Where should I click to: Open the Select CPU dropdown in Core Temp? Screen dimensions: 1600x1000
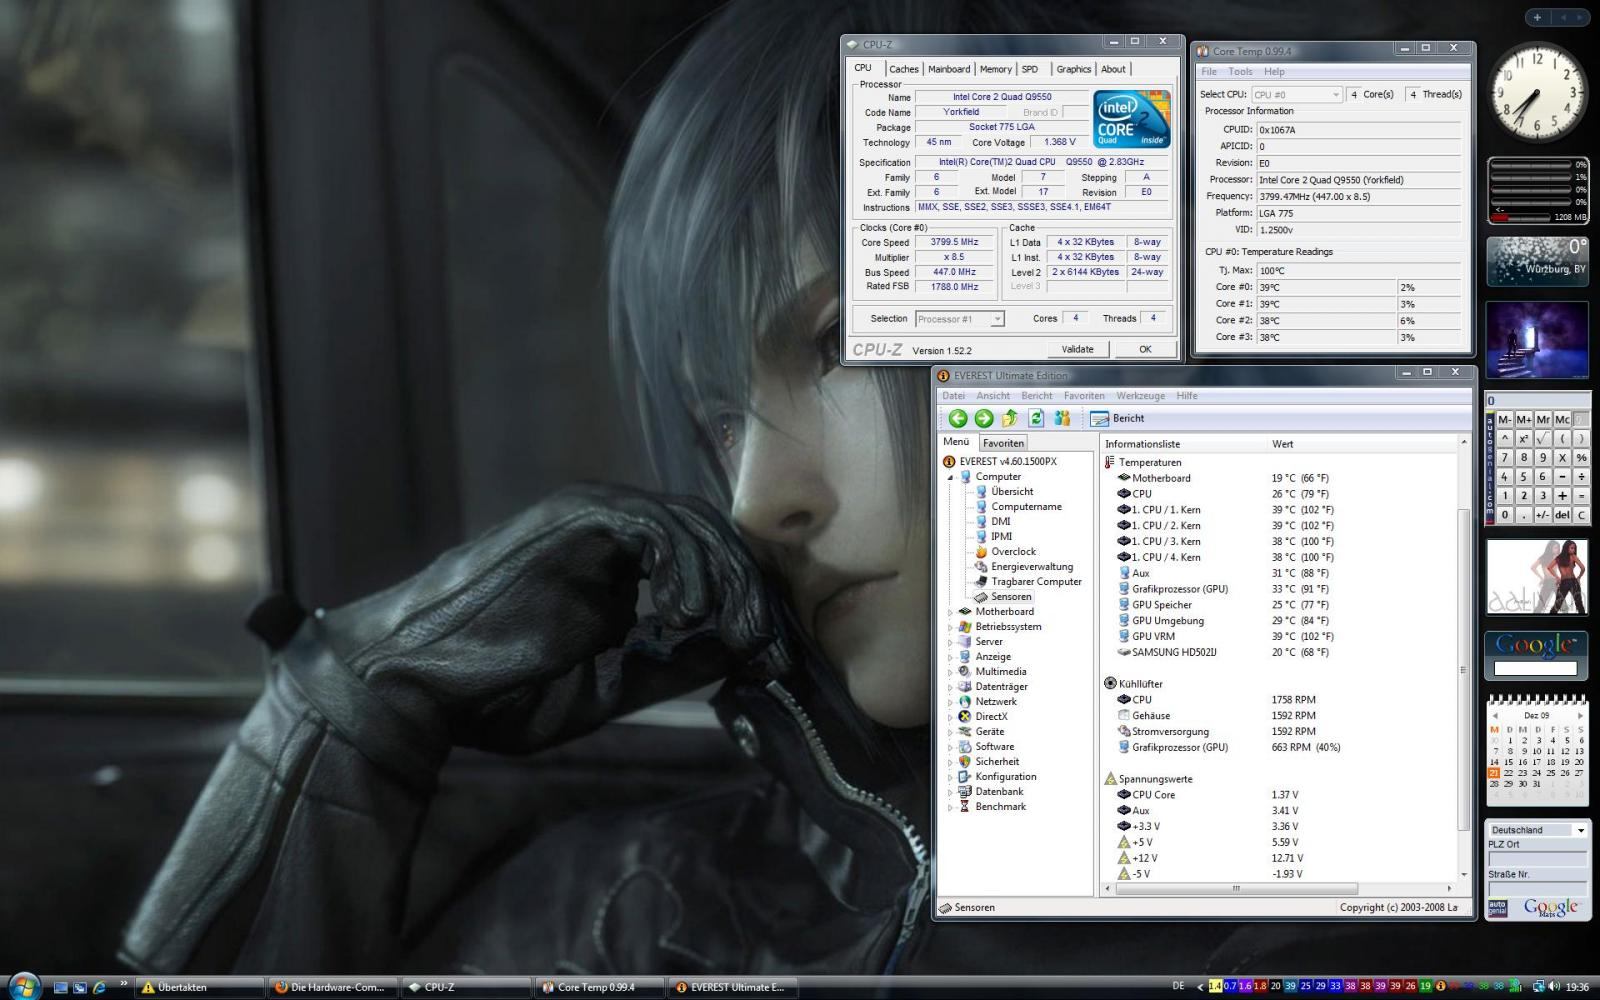coord(1296,94)
